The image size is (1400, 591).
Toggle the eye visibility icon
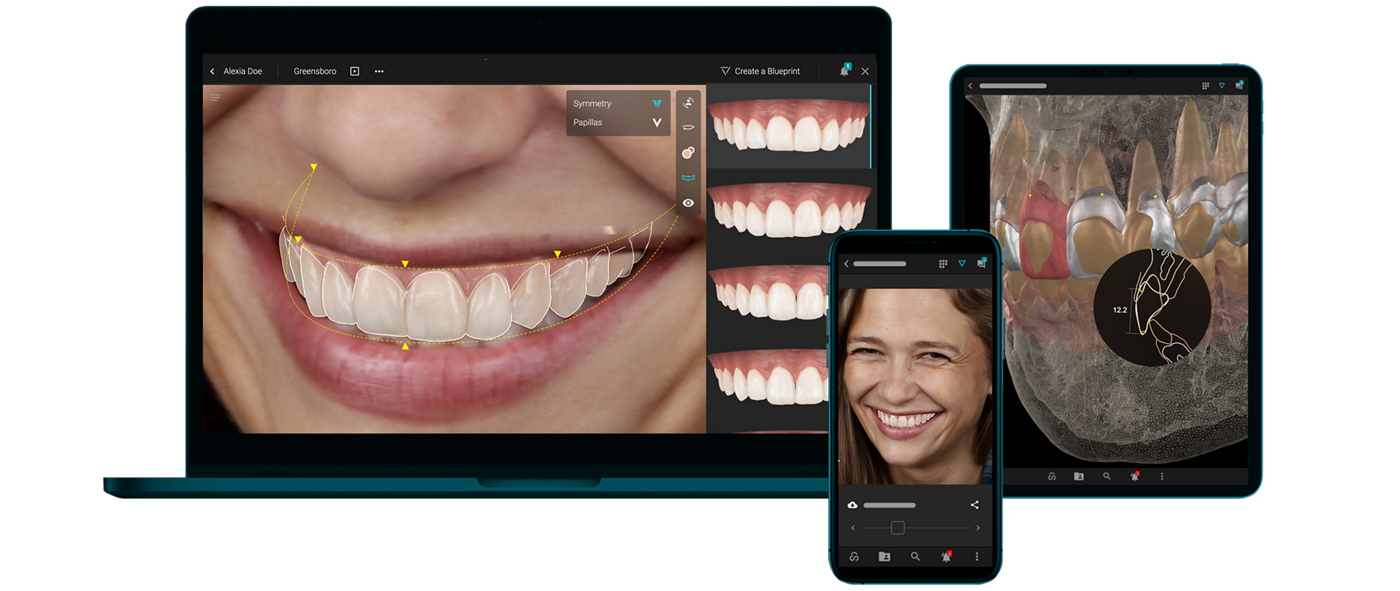pos(688,203)
